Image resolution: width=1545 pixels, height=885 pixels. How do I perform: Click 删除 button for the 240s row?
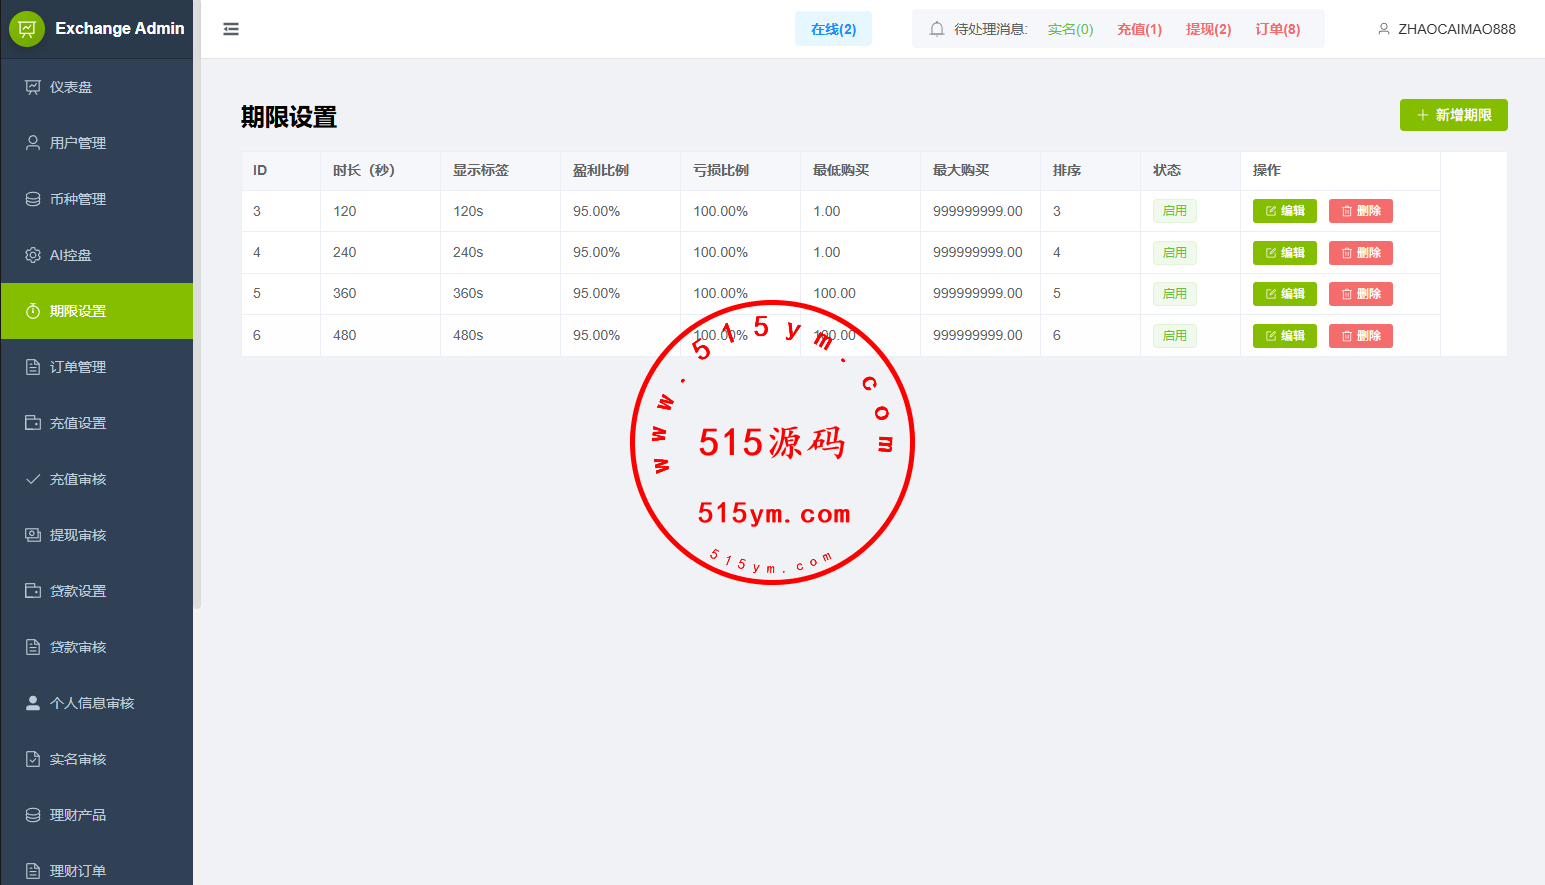click(x=1360, y=253)
